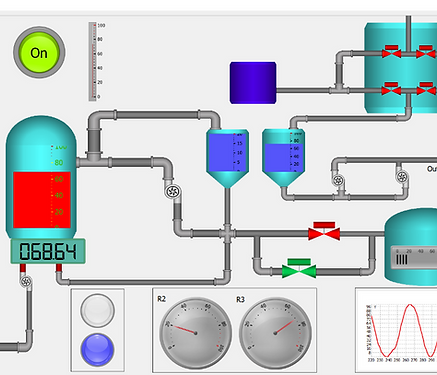Click the 068.64 digital display

[48, 251]
